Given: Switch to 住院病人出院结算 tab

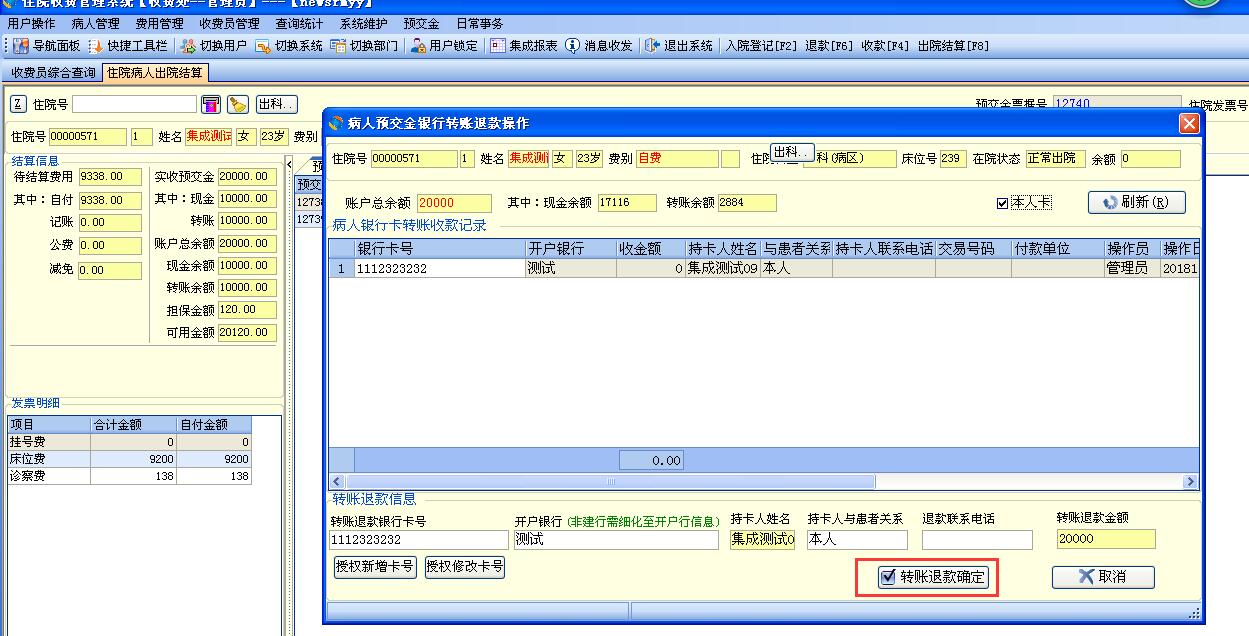Looking at the screenshot, I should (155, 73).
